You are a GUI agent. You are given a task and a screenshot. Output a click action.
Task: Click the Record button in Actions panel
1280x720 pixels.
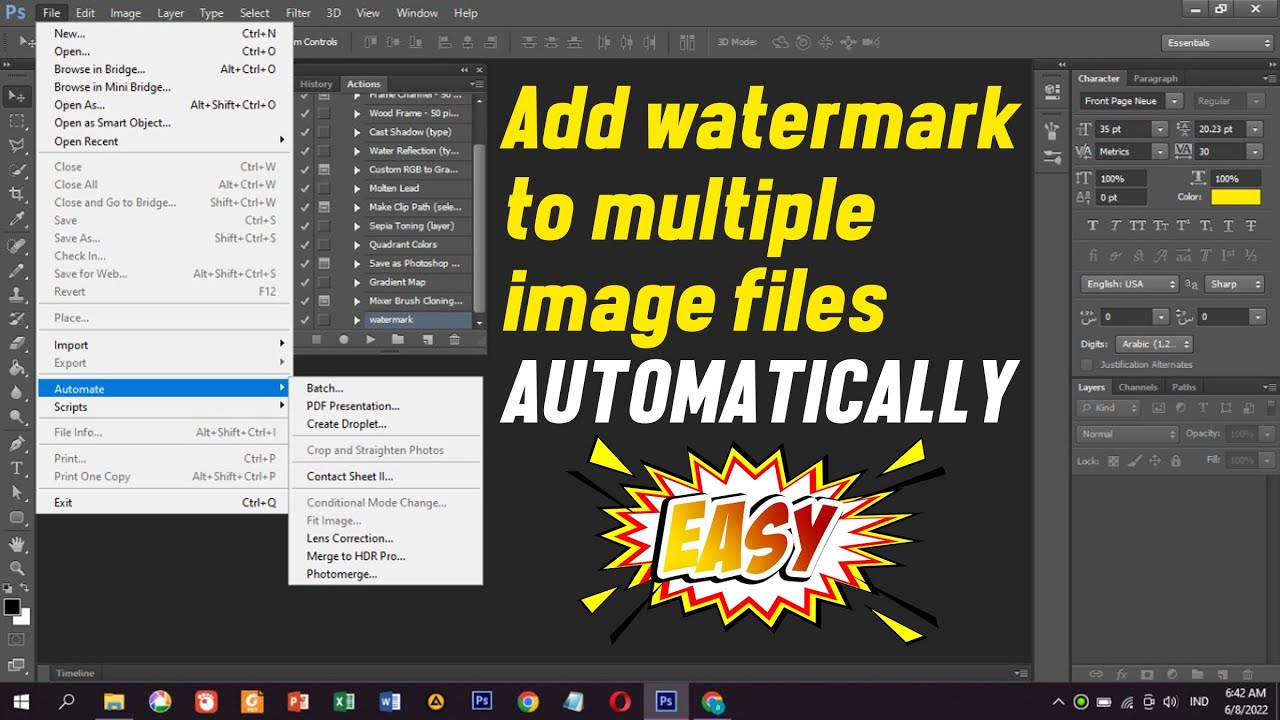pos(344,340)
